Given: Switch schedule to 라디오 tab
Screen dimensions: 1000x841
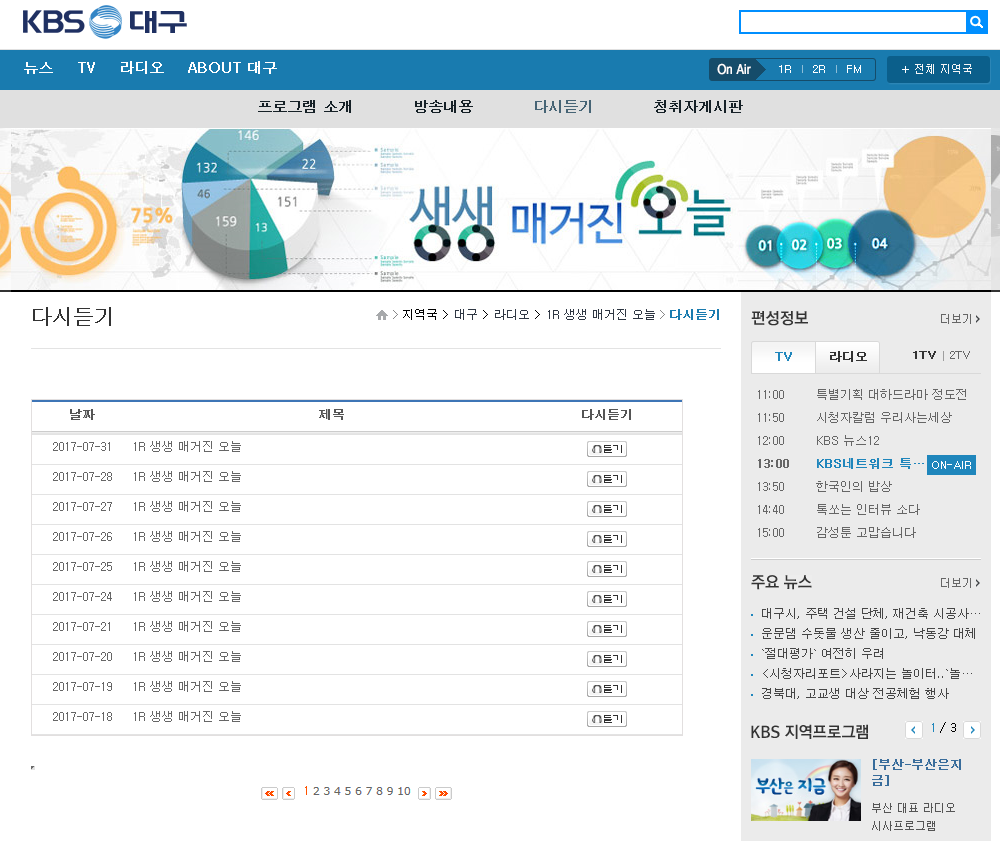Looking at the screenshot, I should point(848,356).
